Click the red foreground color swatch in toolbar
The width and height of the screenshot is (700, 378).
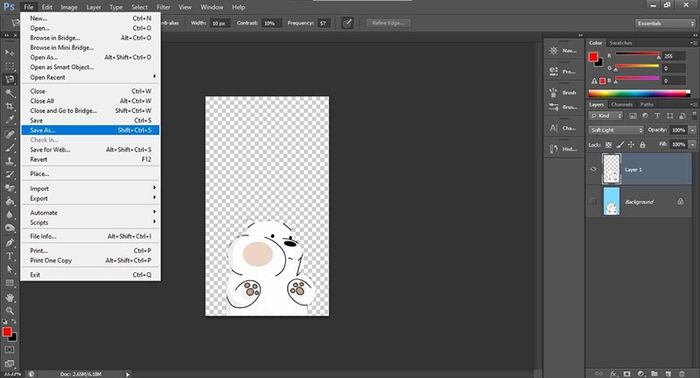click(x=7, y=332)
